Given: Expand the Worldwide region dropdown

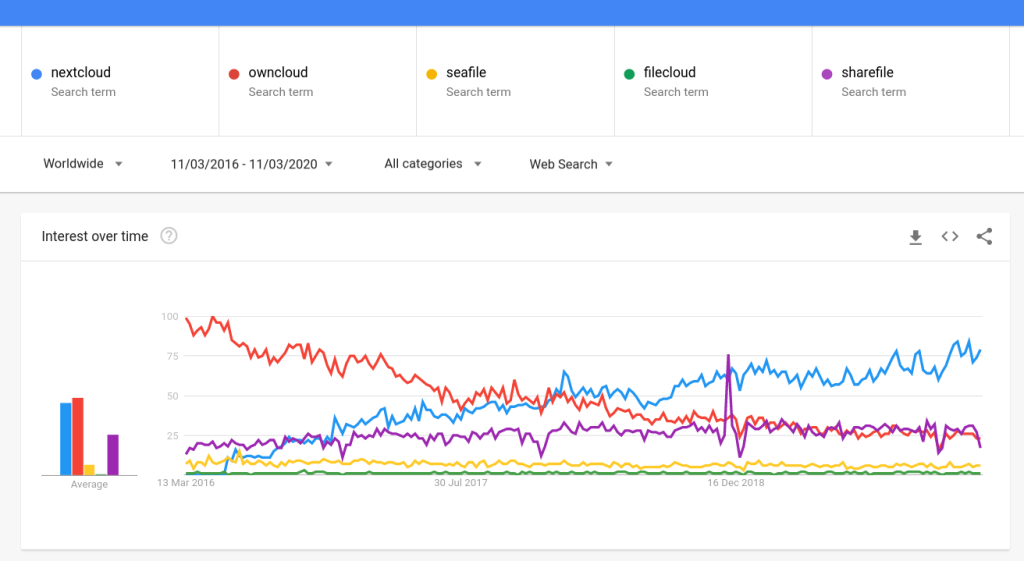Looking at the screenshot, I should (x=83, y=164).
